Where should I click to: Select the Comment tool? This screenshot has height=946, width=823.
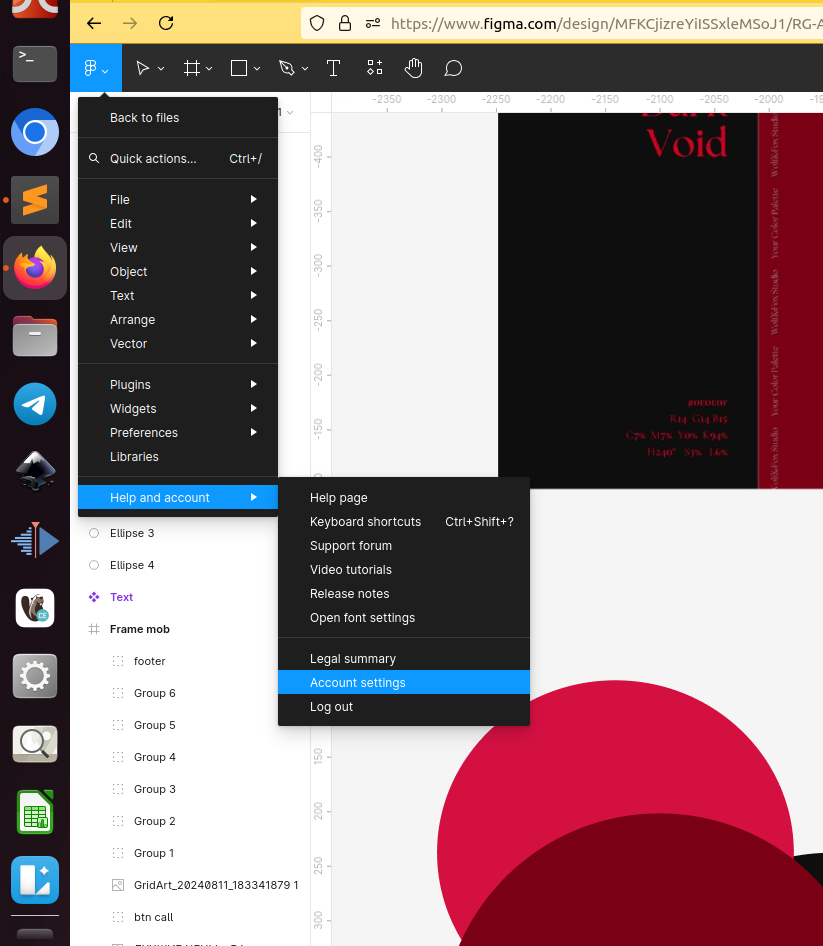(453, 68)
